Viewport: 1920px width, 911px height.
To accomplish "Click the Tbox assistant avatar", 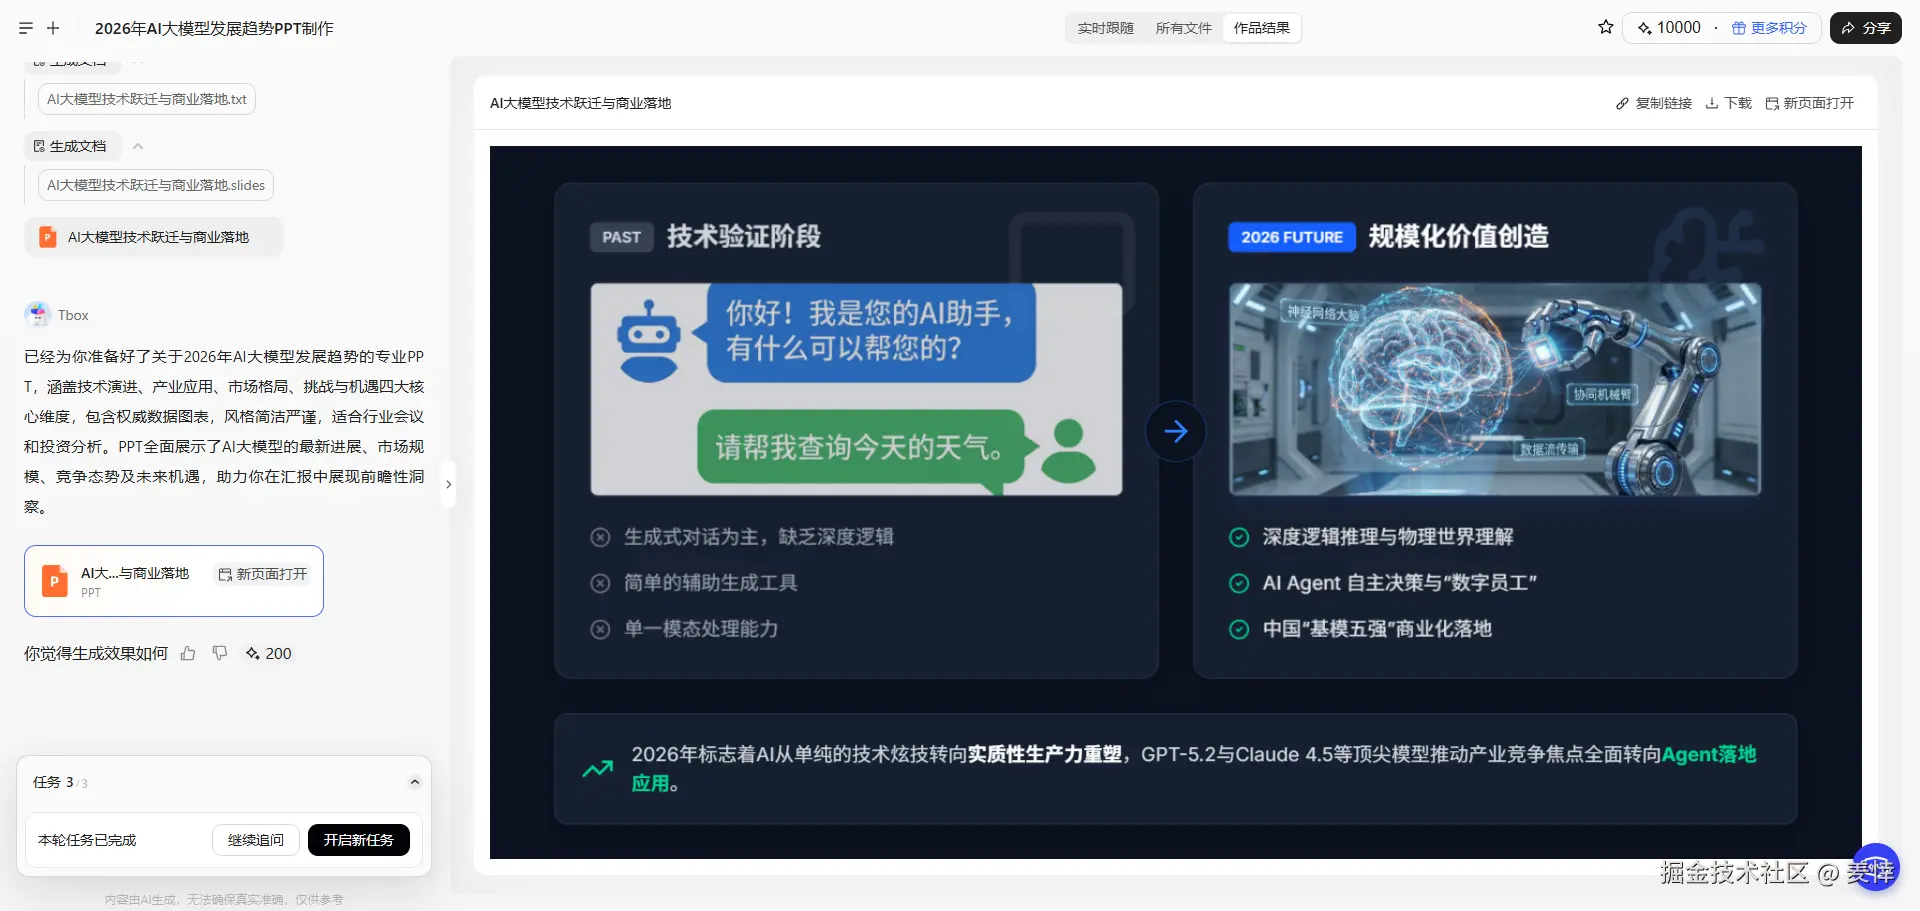I will [x=36, y=314].
